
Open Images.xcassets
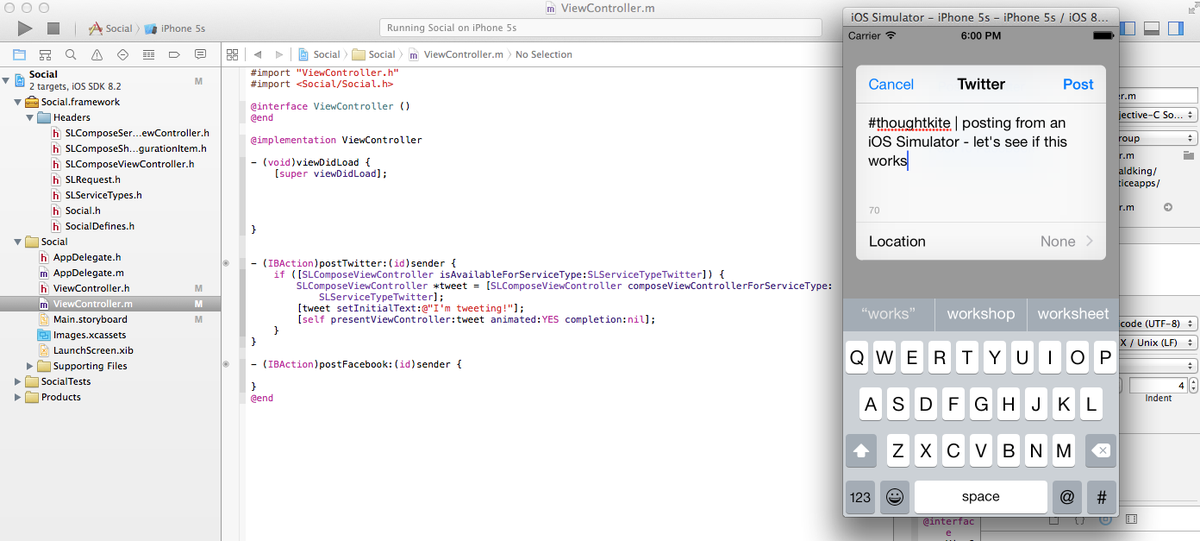(83, 335)
